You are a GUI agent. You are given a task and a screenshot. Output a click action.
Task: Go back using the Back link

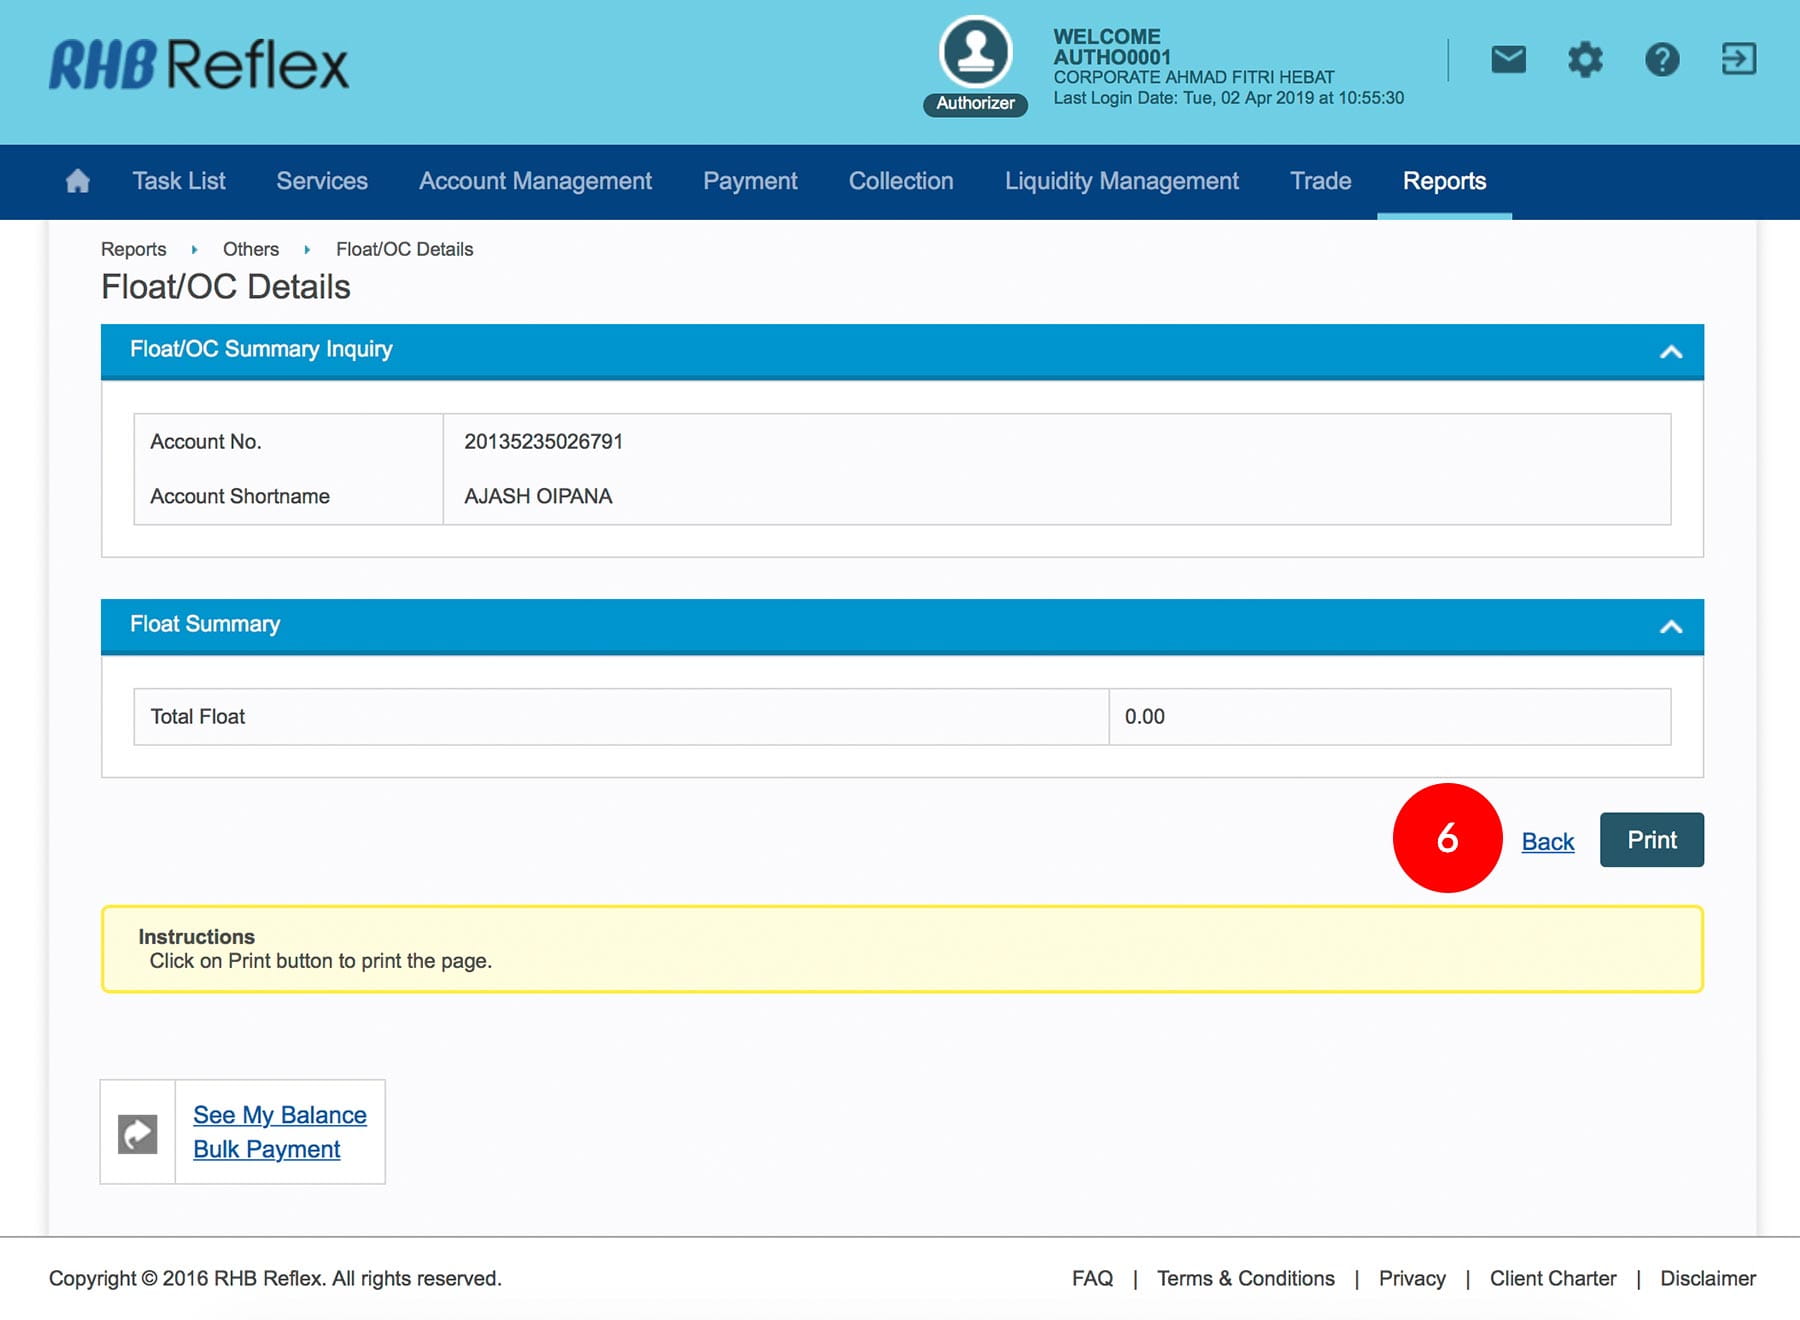point(1547,842)
